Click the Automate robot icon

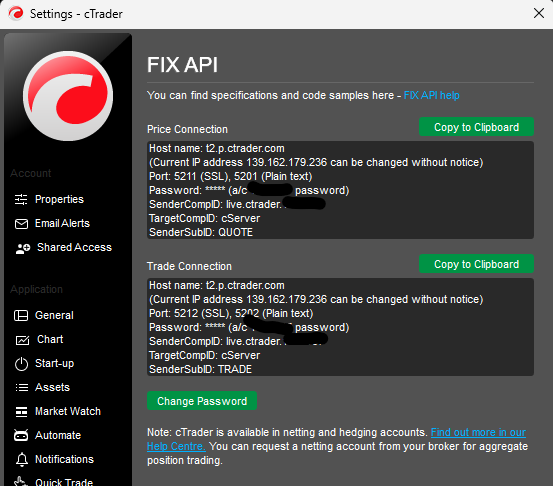[x=21, y=436]
